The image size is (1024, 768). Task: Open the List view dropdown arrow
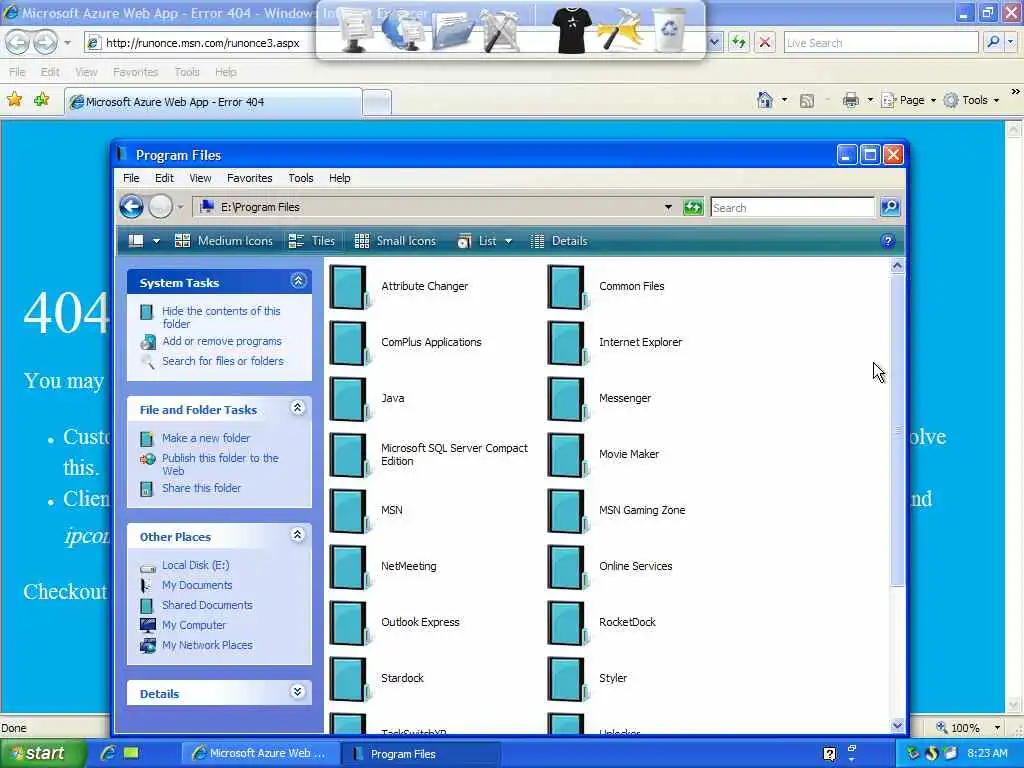(x=509, y=242)
